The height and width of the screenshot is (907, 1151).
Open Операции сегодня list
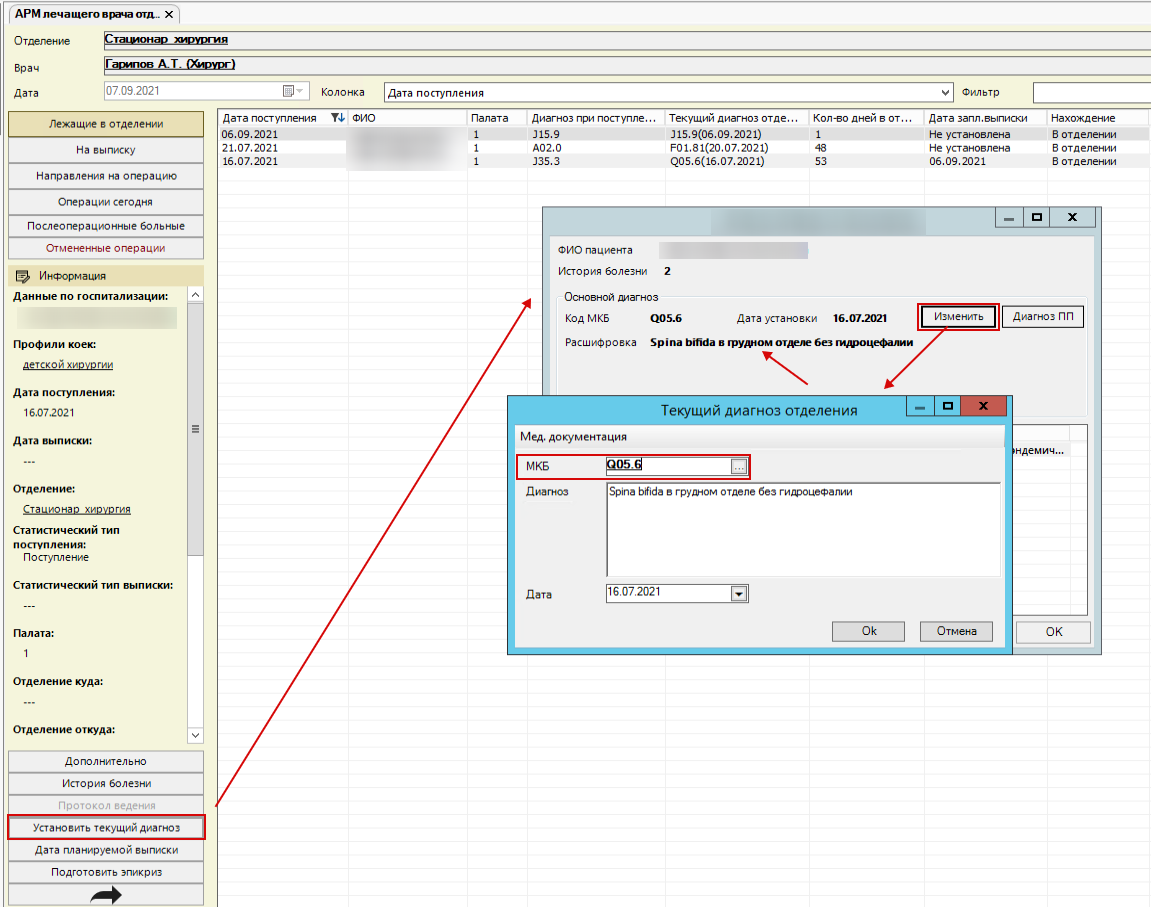[106, 202]
